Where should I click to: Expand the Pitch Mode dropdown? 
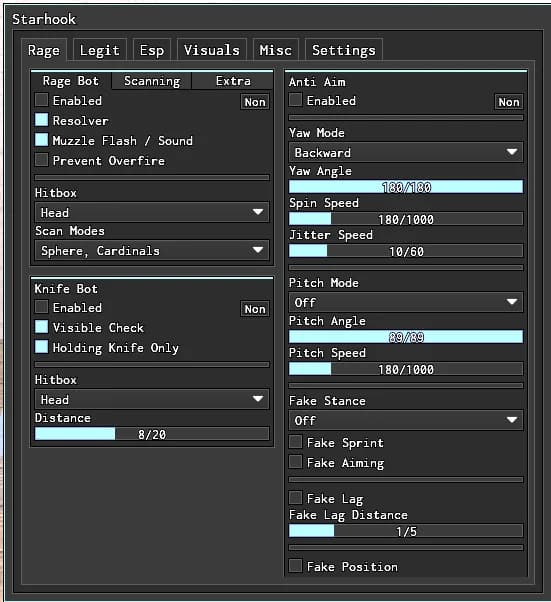[406, 302]
